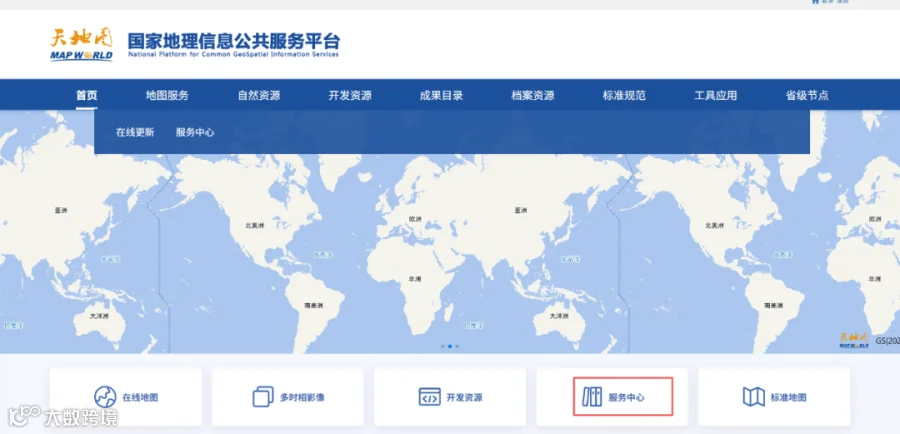Open the 成果目录 navigation menu
This screenshot has height=434, width=900.
tap(441, 95)
